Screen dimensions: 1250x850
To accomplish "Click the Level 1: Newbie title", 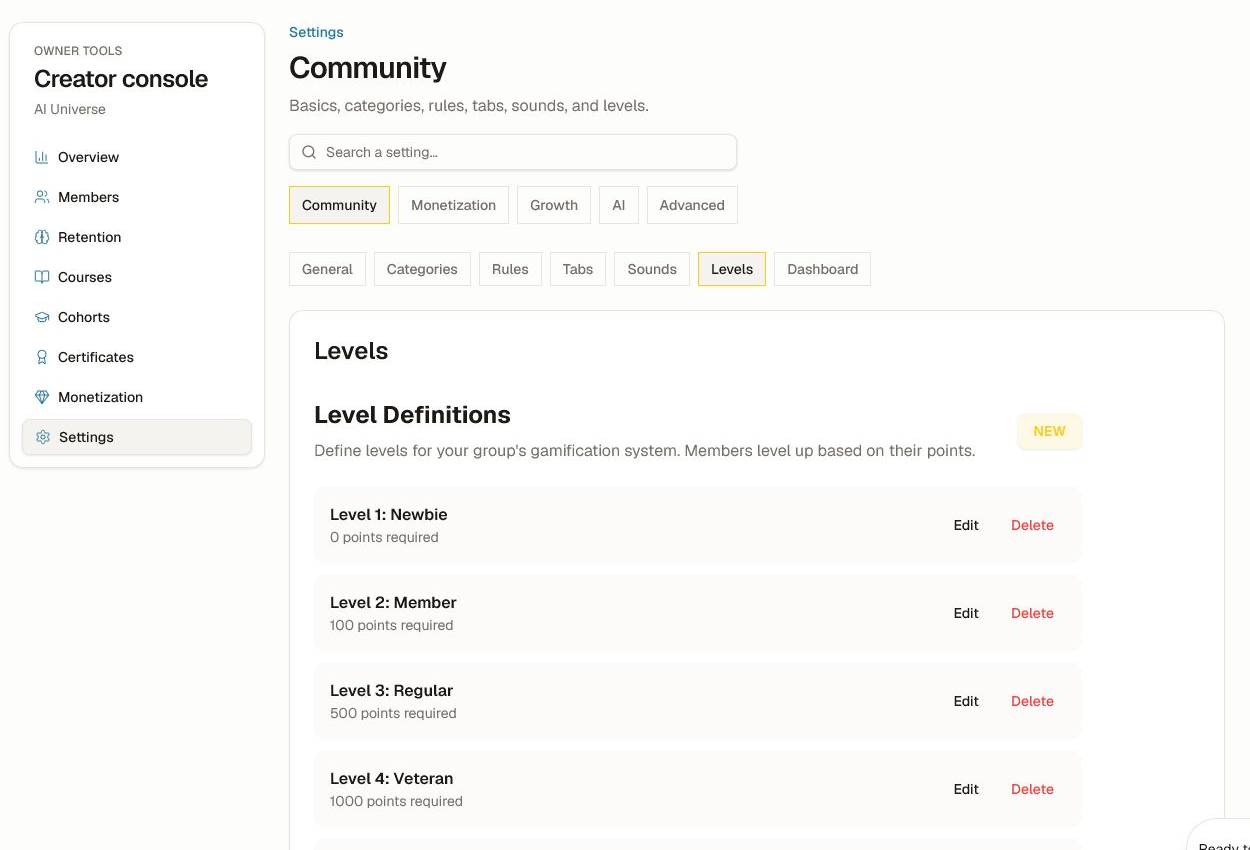I will tap(389, 514).
